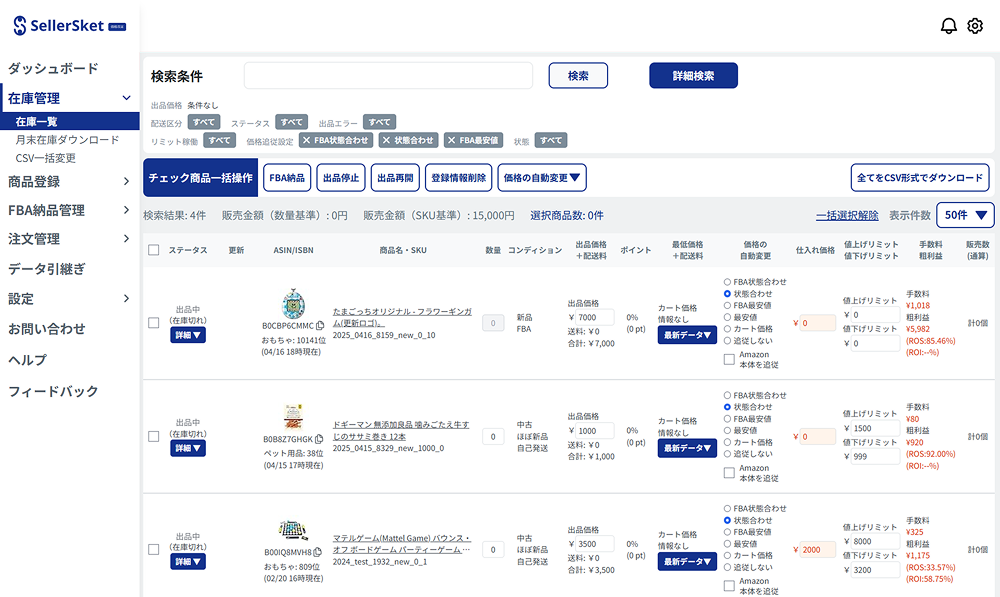Click the 一括選択解除 link
1000x597 pixels.
tap(847, 215)
